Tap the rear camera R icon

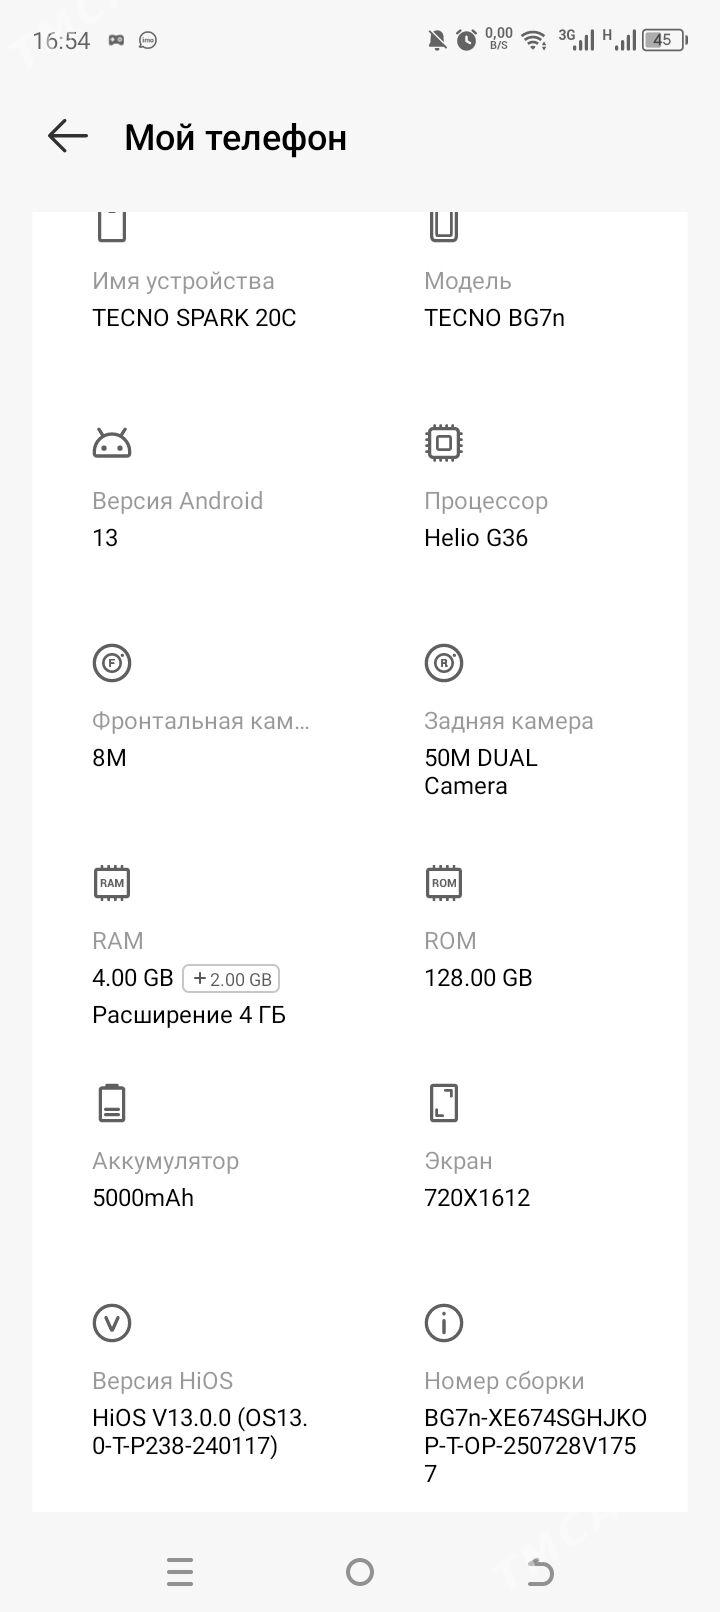pyautogui.click(x=444, y=663)
